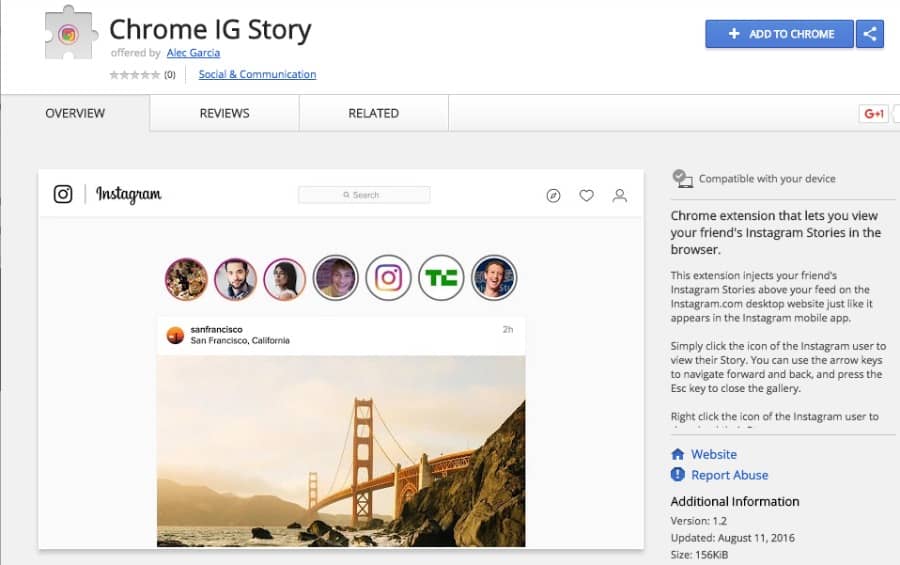
Task: Open the Instagram logo story circle
Action: coord(389,278)
